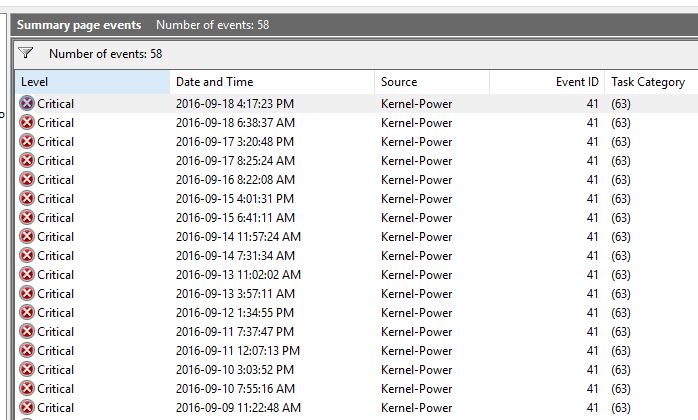Click Event ID 41 in 2016-09-14 11:57:24 AM row
The width and height of the screenshot is (698, 420).
(x=592, y=237)
